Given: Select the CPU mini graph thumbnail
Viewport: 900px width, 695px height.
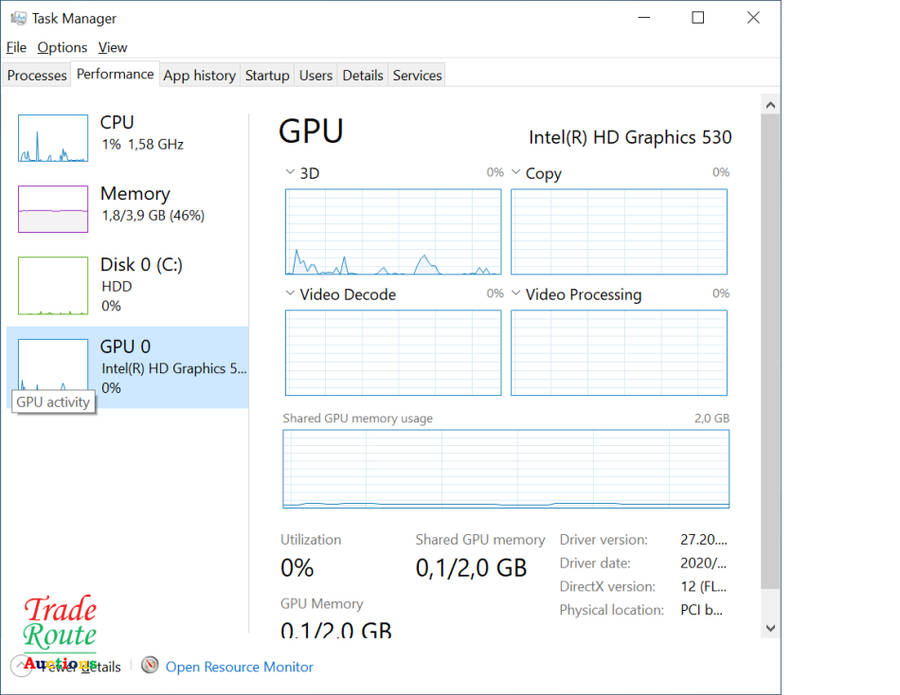Looking at the screenshot, I should 53,138.
